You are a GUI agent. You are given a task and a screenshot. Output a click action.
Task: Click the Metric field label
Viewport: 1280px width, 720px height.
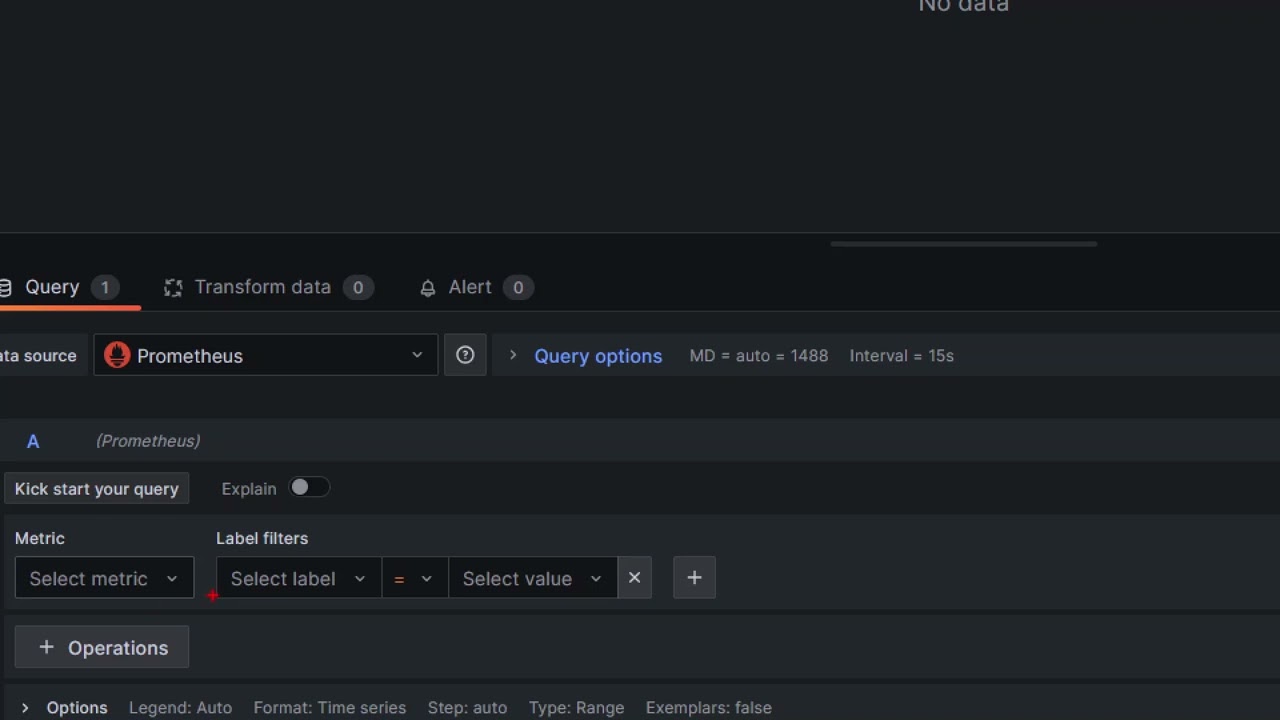[40, 538]
